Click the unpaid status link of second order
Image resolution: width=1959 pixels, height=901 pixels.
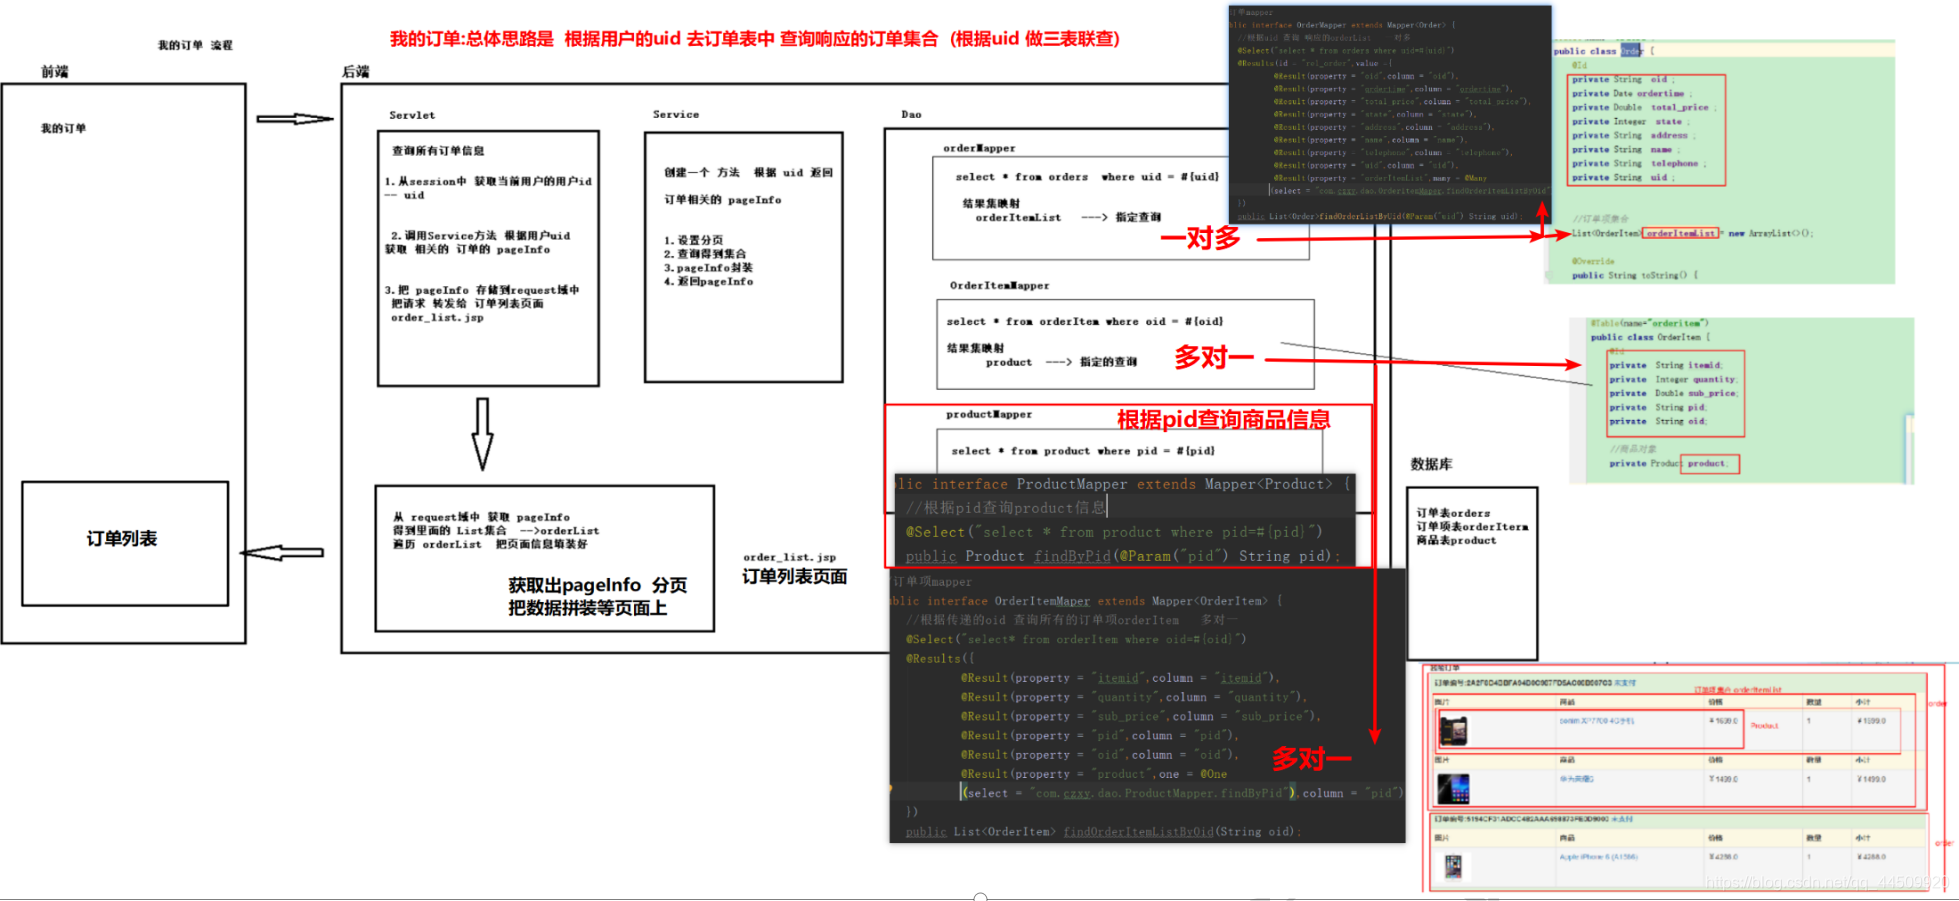point(1622,819)
